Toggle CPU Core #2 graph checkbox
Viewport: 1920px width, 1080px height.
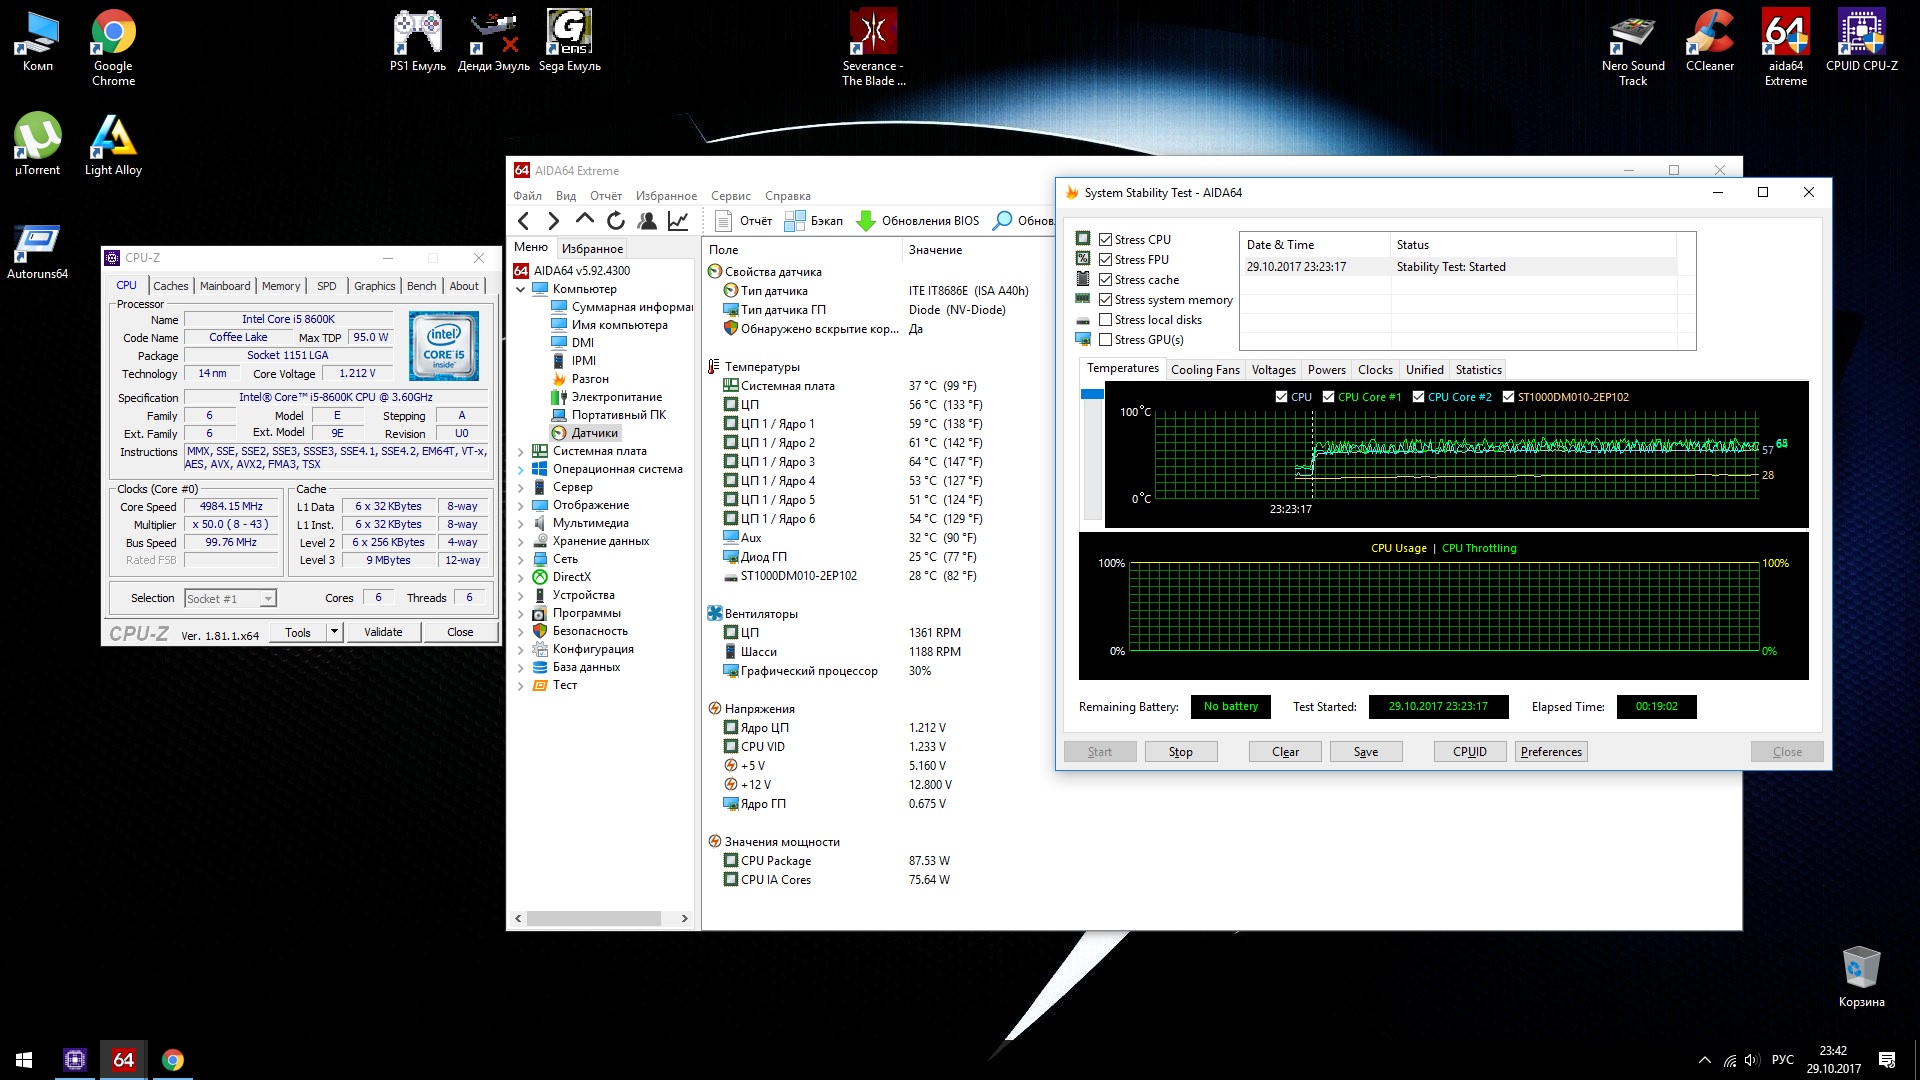1418,397
